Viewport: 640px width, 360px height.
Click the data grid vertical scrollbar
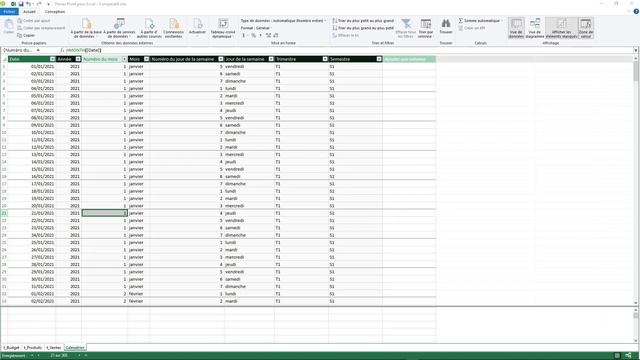(636, 181)
